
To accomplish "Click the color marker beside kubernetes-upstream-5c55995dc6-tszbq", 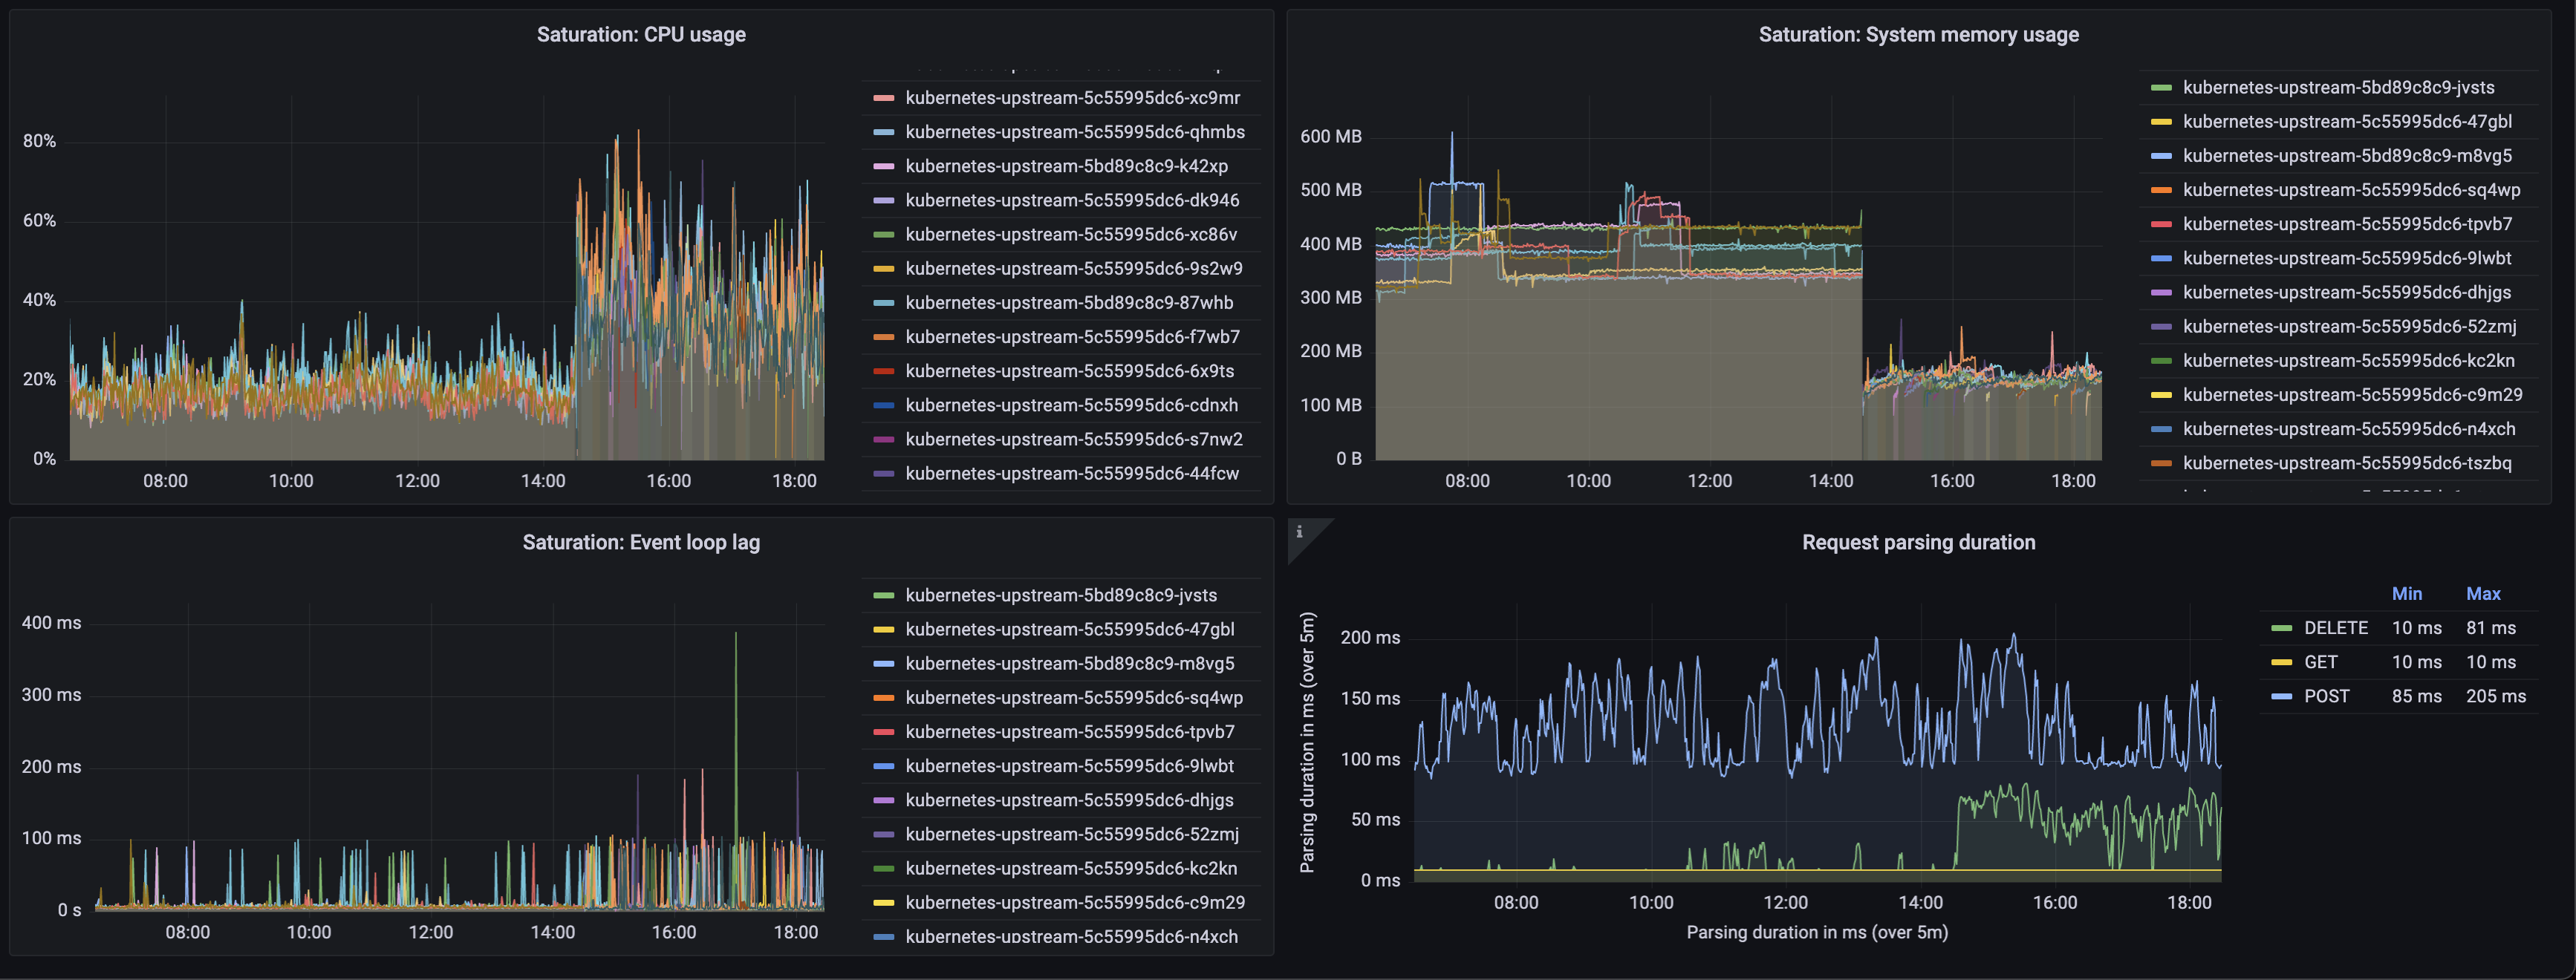I will point(2162,463).
